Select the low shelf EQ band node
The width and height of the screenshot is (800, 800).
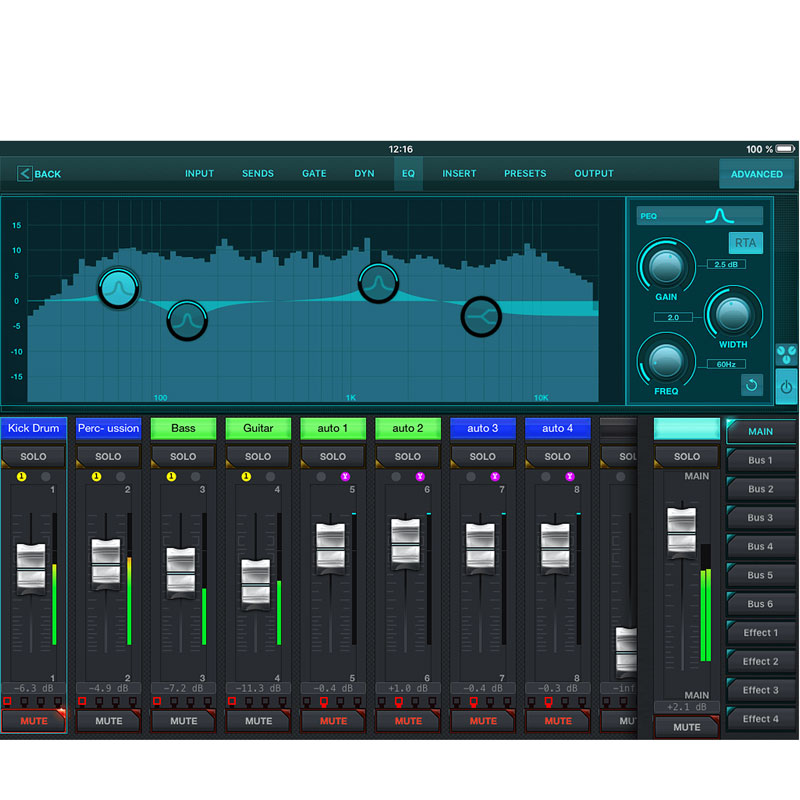tap(481, 316)
